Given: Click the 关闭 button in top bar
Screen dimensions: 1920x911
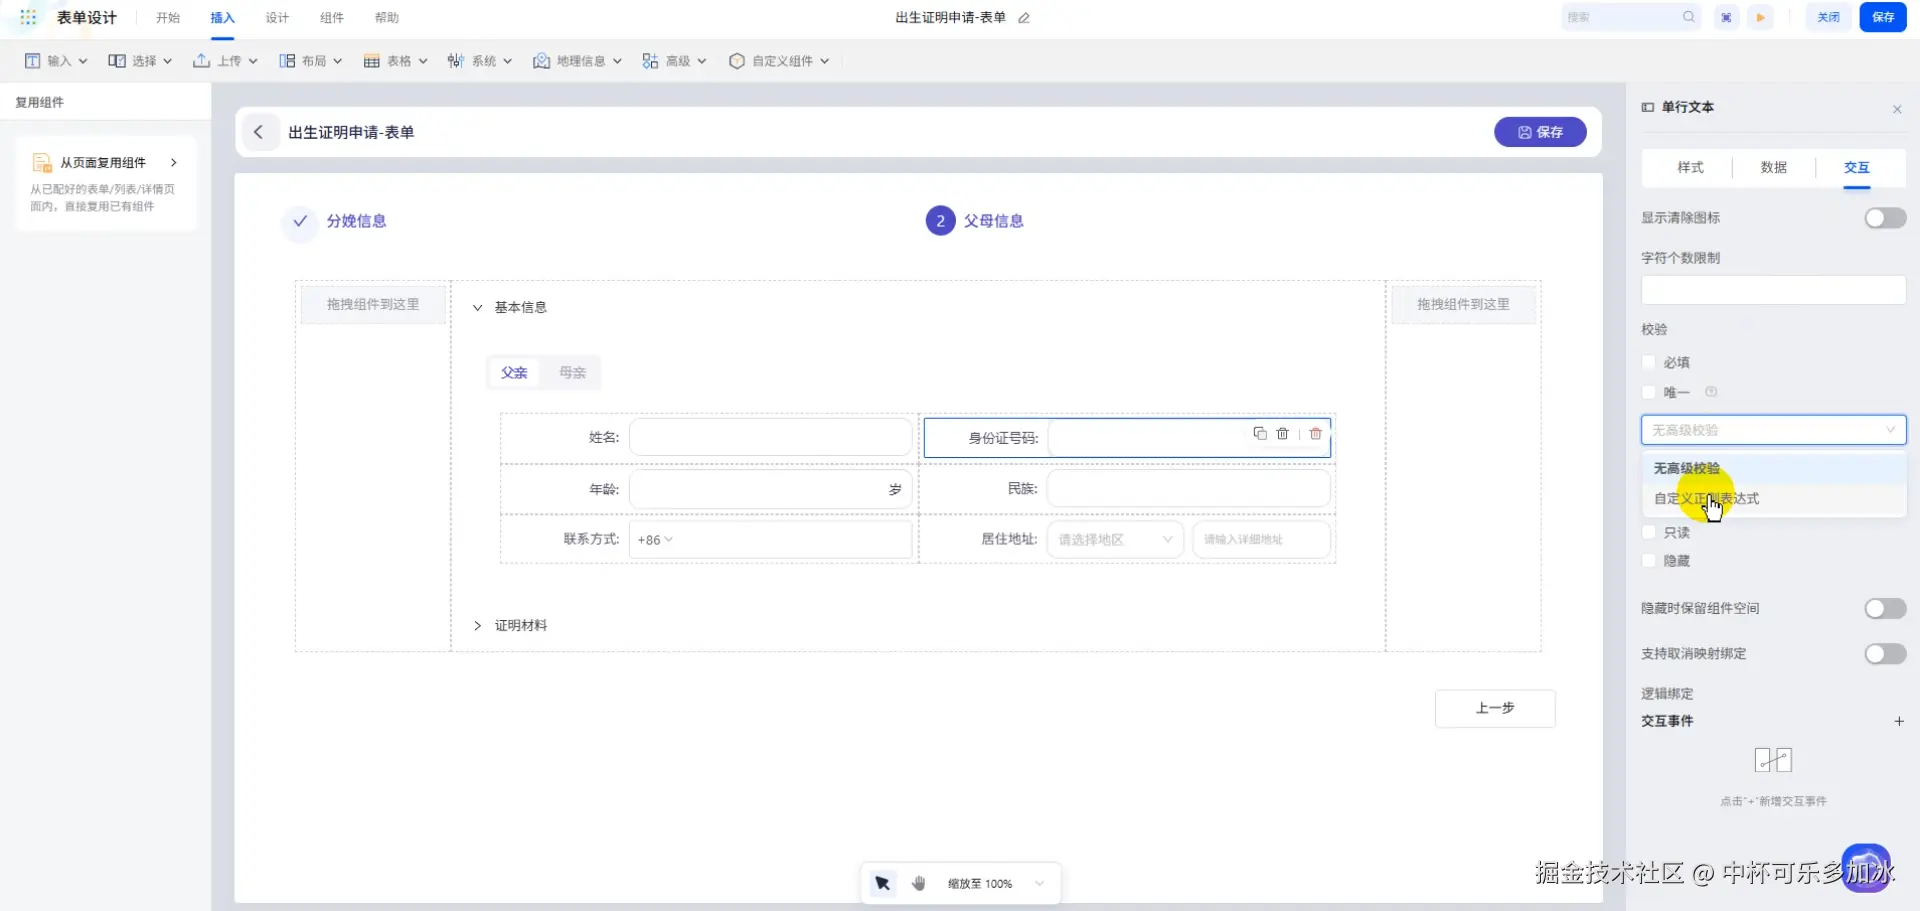Looking at the screenshot, I should [x=1828, y=17].
